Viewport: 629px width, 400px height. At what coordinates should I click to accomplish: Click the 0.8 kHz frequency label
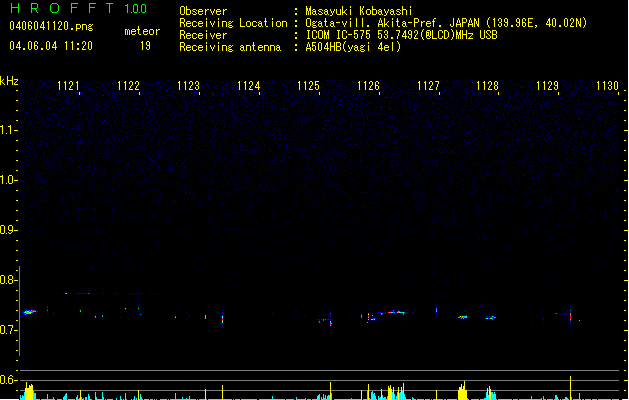pos(8,280)
